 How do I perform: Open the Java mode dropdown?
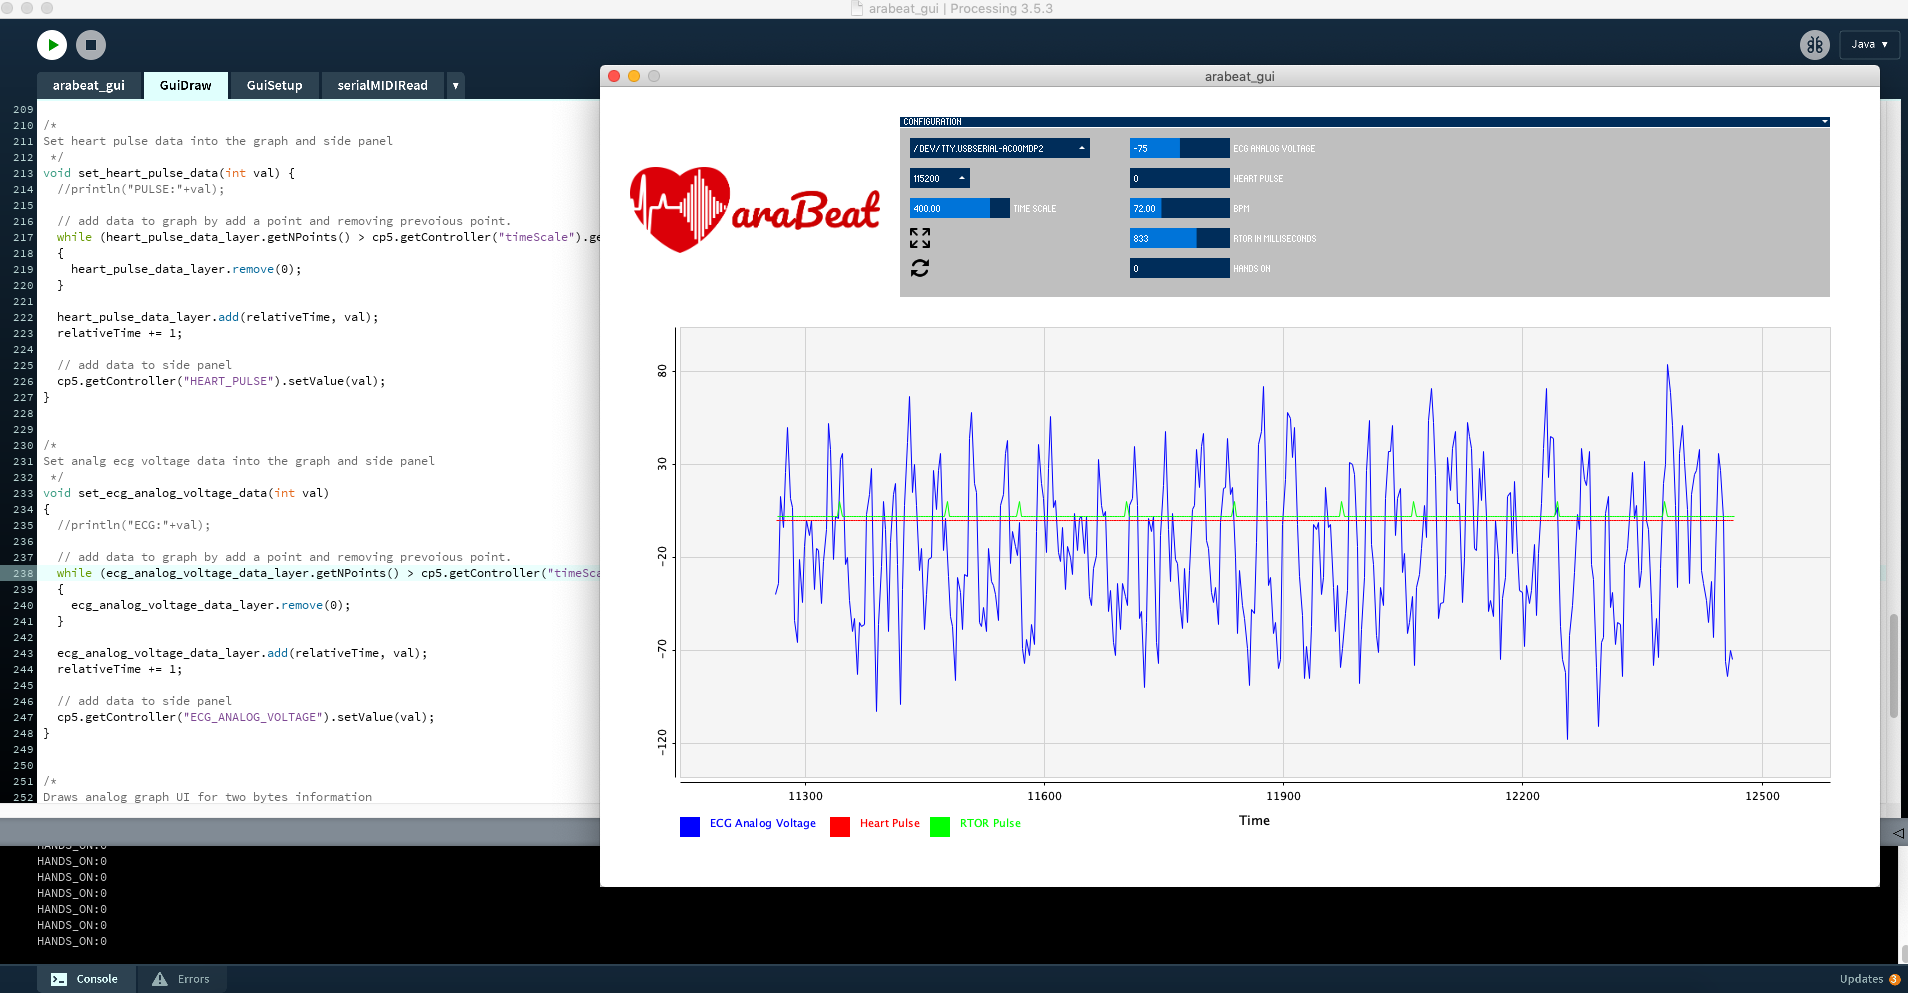(1869, 45)
